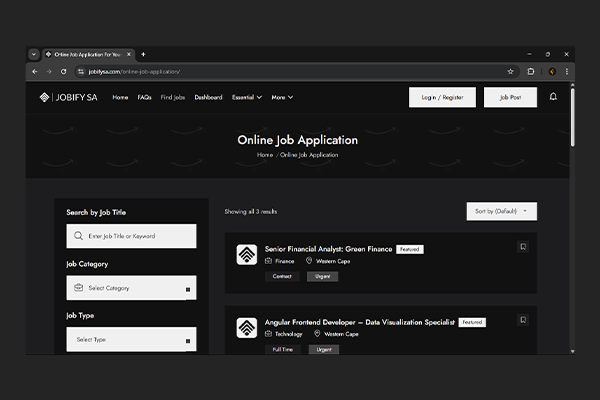
Task: Click the search magnifier icon
Action: (78, 236)
